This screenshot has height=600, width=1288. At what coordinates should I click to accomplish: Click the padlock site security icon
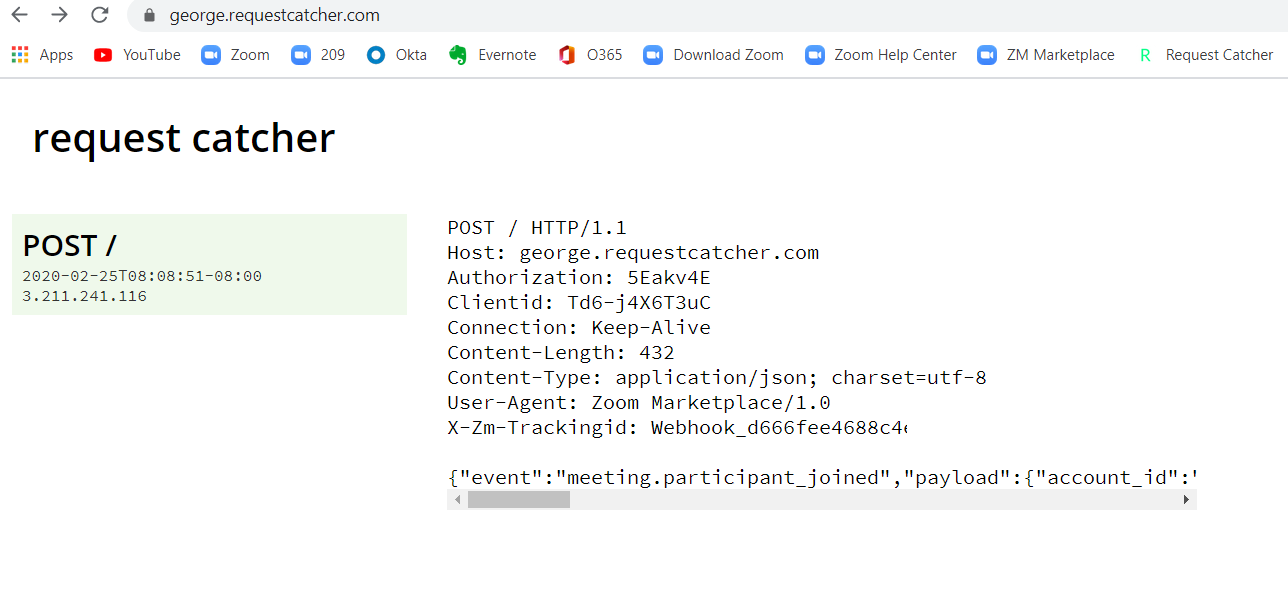click(150, 16)
